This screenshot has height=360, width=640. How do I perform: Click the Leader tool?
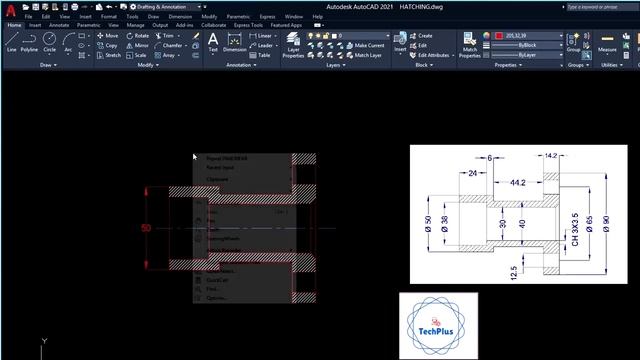261,46
